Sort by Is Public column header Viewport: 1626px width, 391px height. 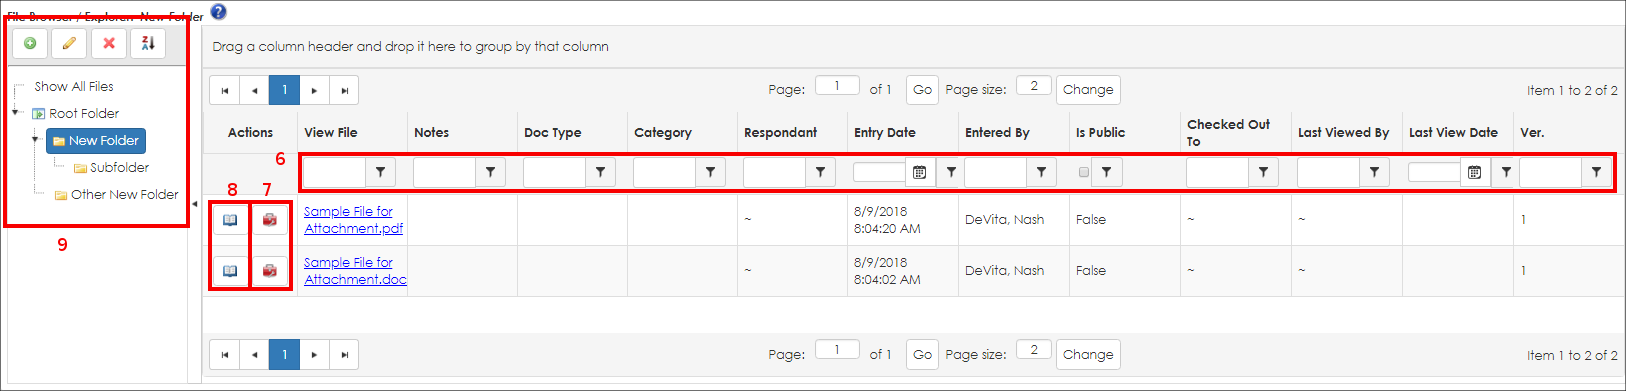pyautogui.click(x=1101, y=132)
